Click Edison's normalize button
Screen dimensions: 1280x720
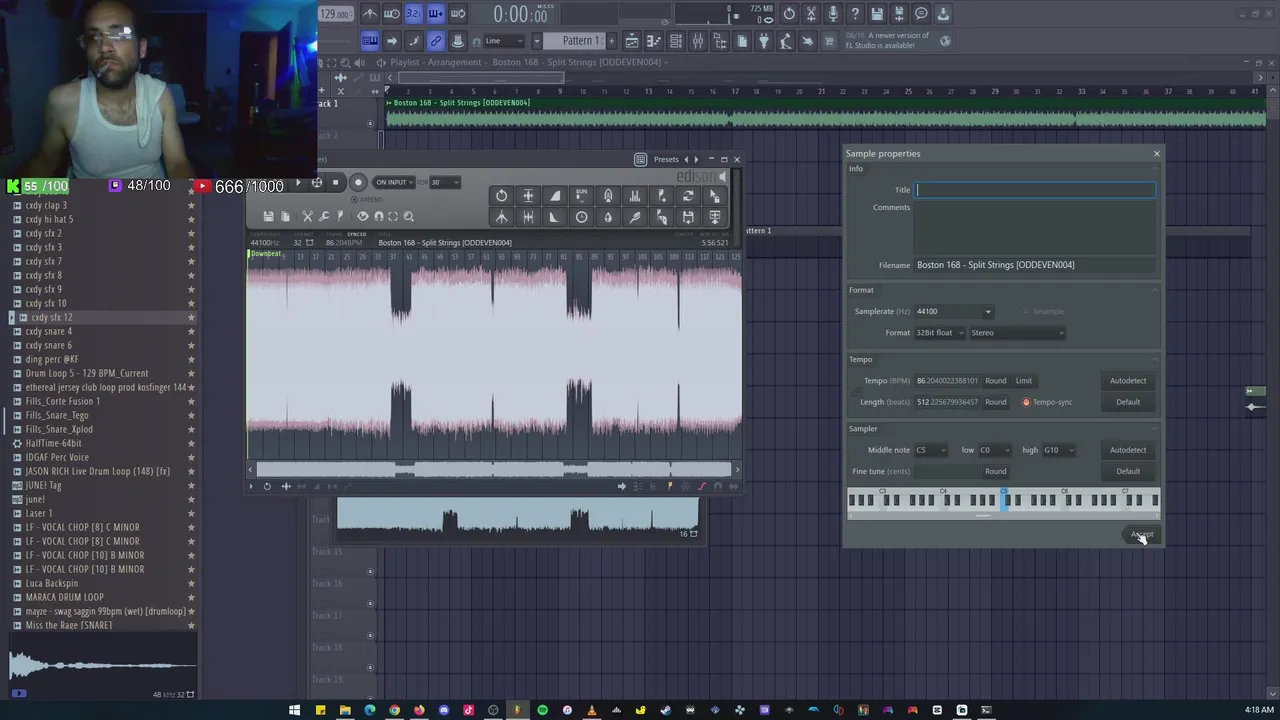(x=528, y=196)
